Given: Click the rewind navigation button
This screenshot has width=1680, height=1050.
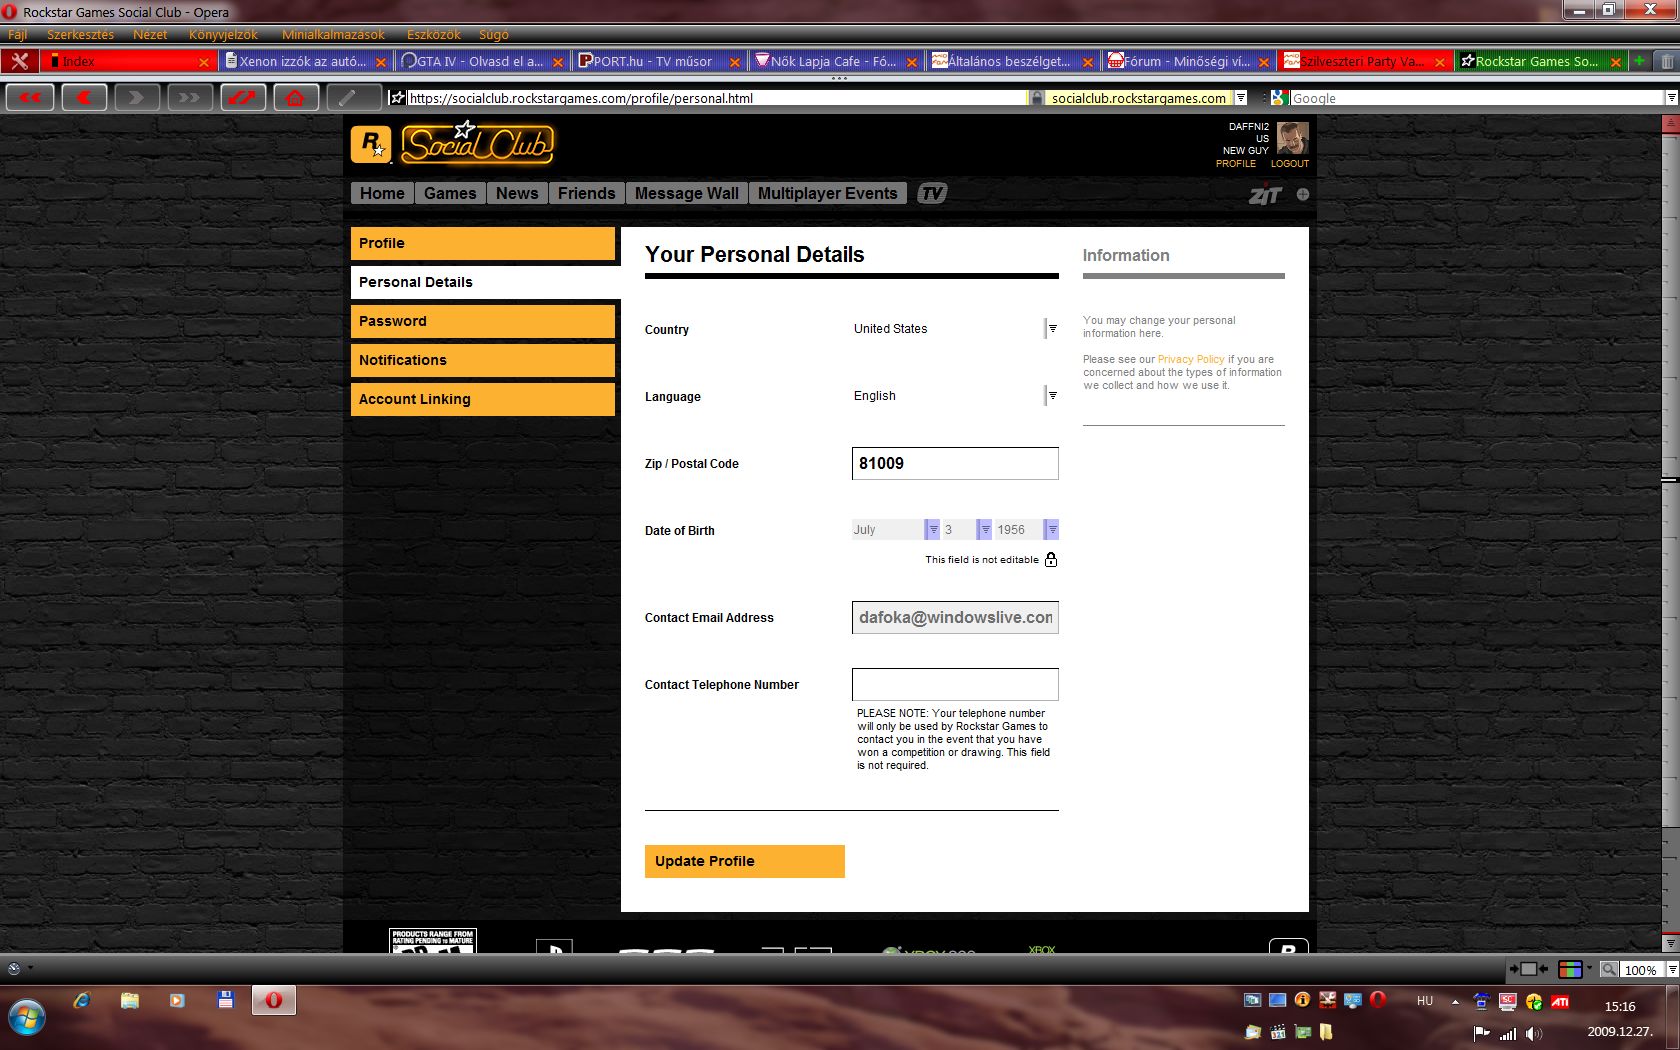Looking at the screenshot, I should [x=30, y=97].
